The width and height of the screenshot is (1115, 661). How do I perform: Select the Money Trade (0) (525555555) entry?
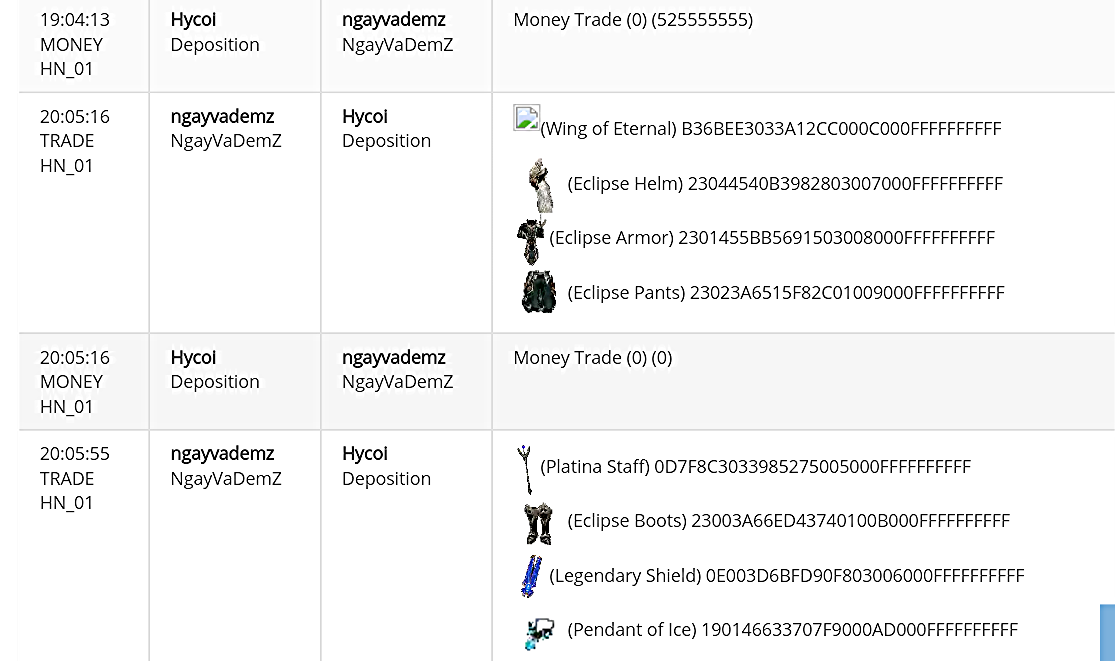633,20
